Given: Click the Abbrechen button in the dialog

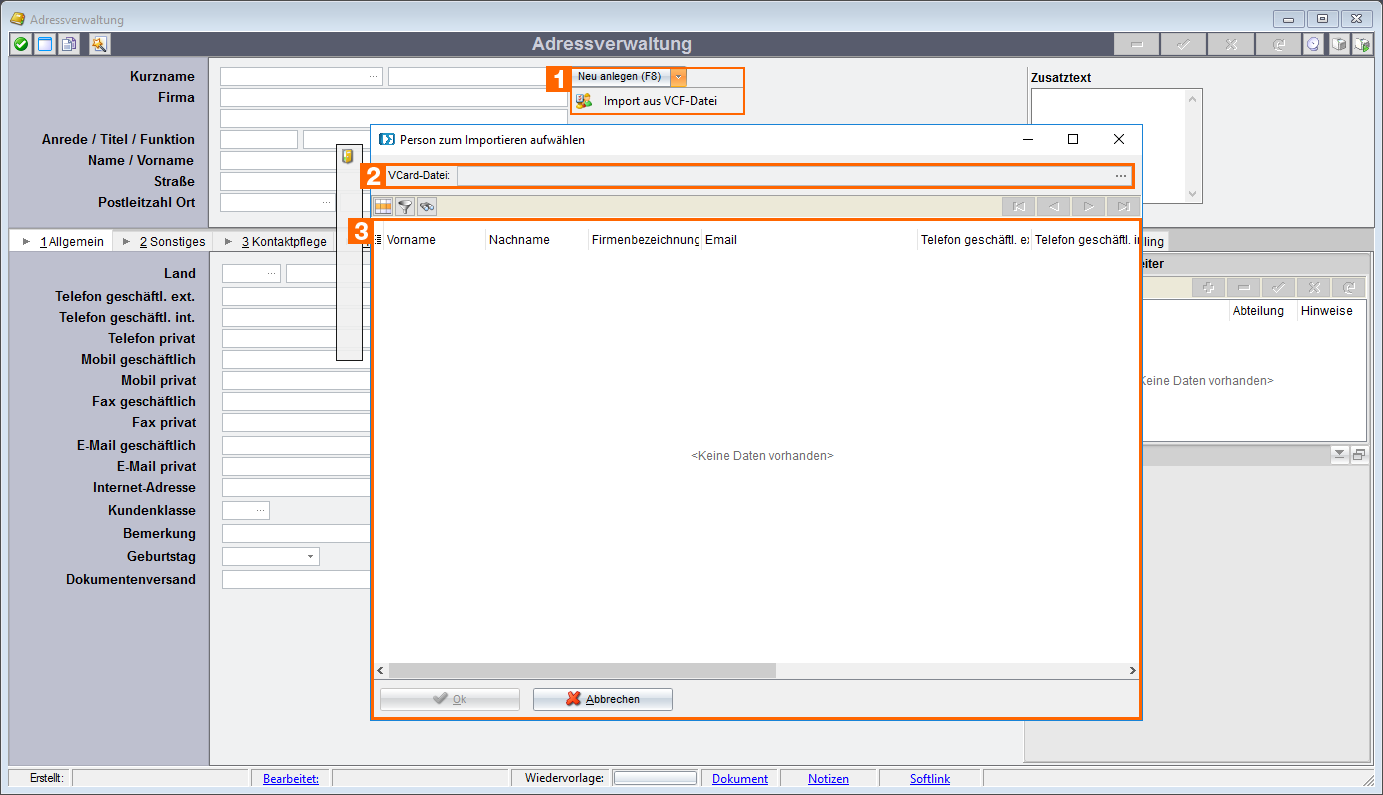Looking at the screenshot, I should tap(603, 699).
